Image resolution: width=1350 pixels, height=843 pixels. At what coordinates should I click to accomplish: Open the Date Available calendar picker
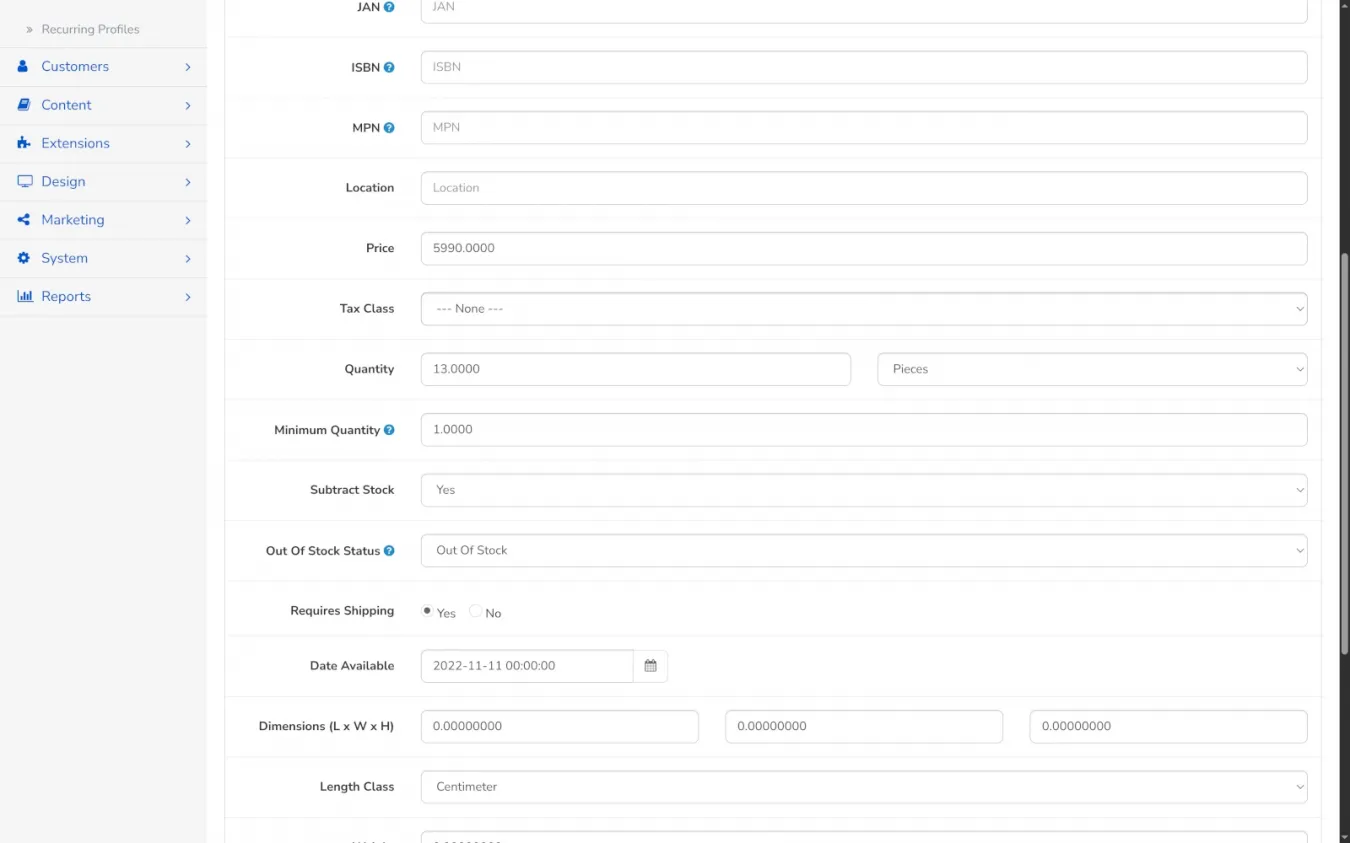click(650, 666)
